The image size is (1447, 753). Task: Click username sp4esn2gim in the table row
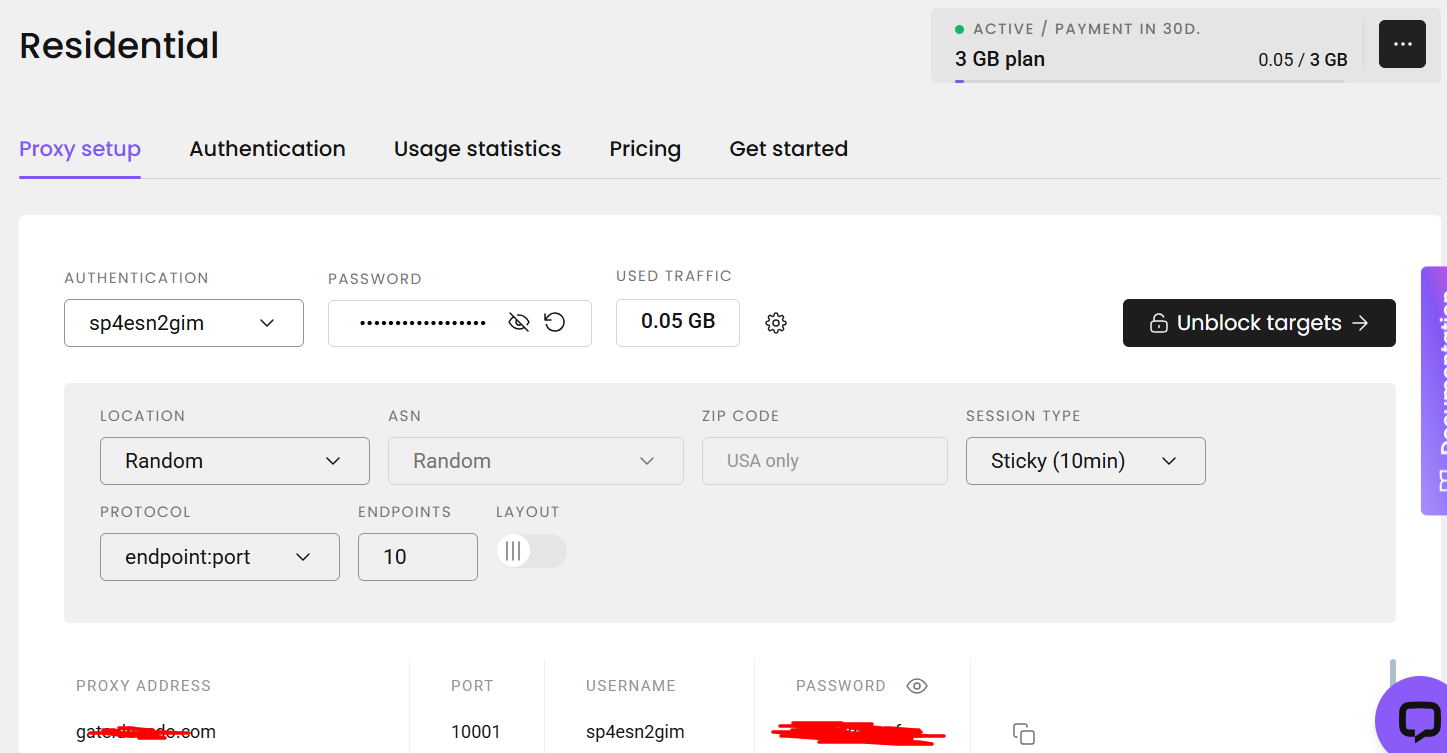point(635,732)
